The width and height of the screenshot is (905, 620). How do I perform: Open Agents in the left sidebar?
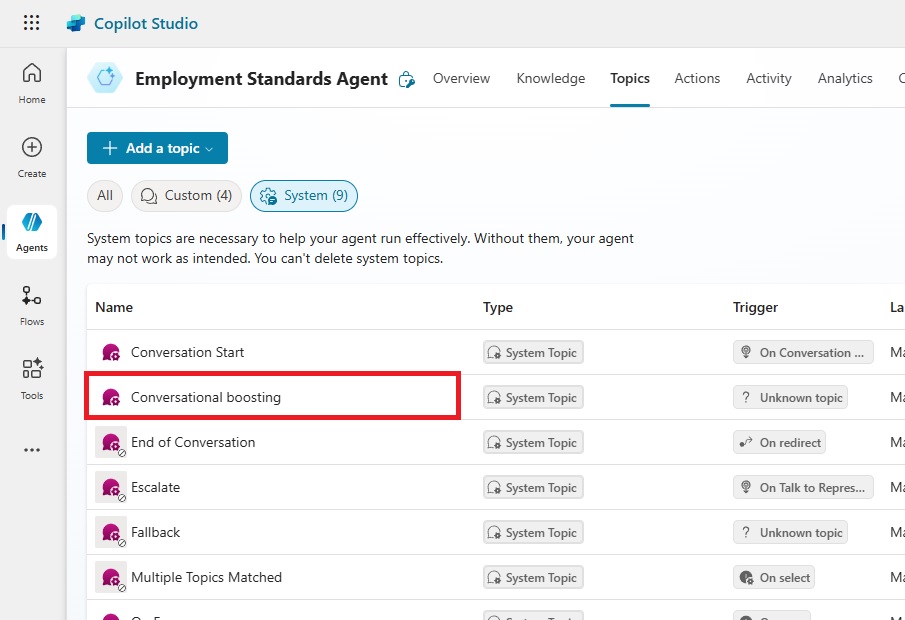coord(32,231)
